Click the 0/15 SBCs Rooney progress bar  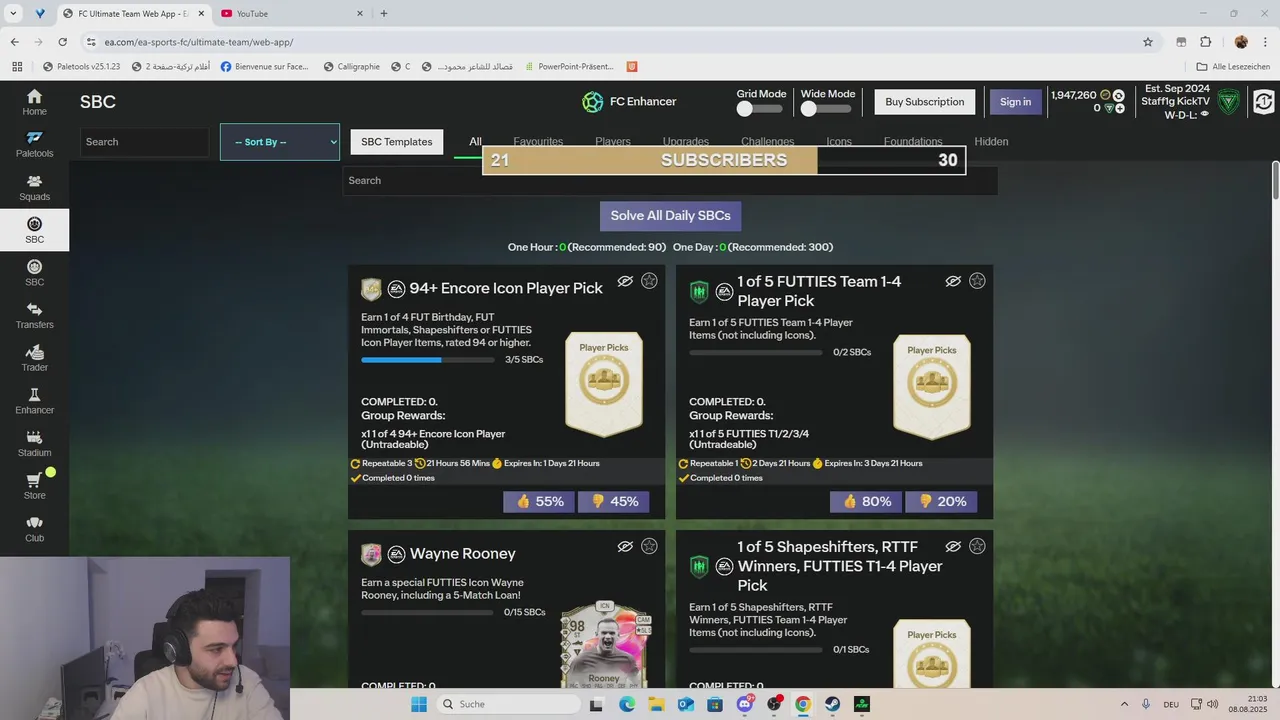click(x=429, y=612)
